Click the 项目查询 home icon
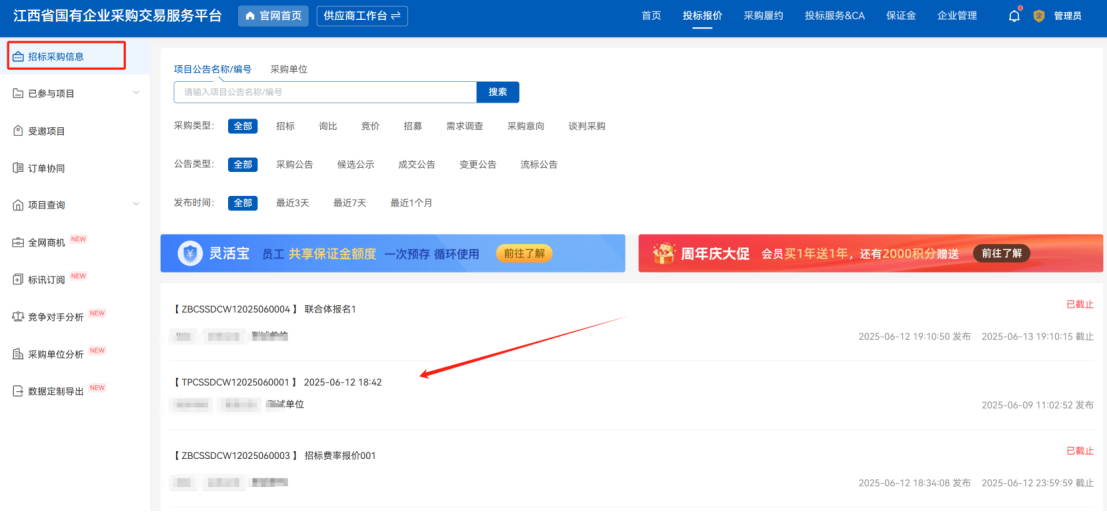This screenshot has height=512, width=1107. [18, 205]
